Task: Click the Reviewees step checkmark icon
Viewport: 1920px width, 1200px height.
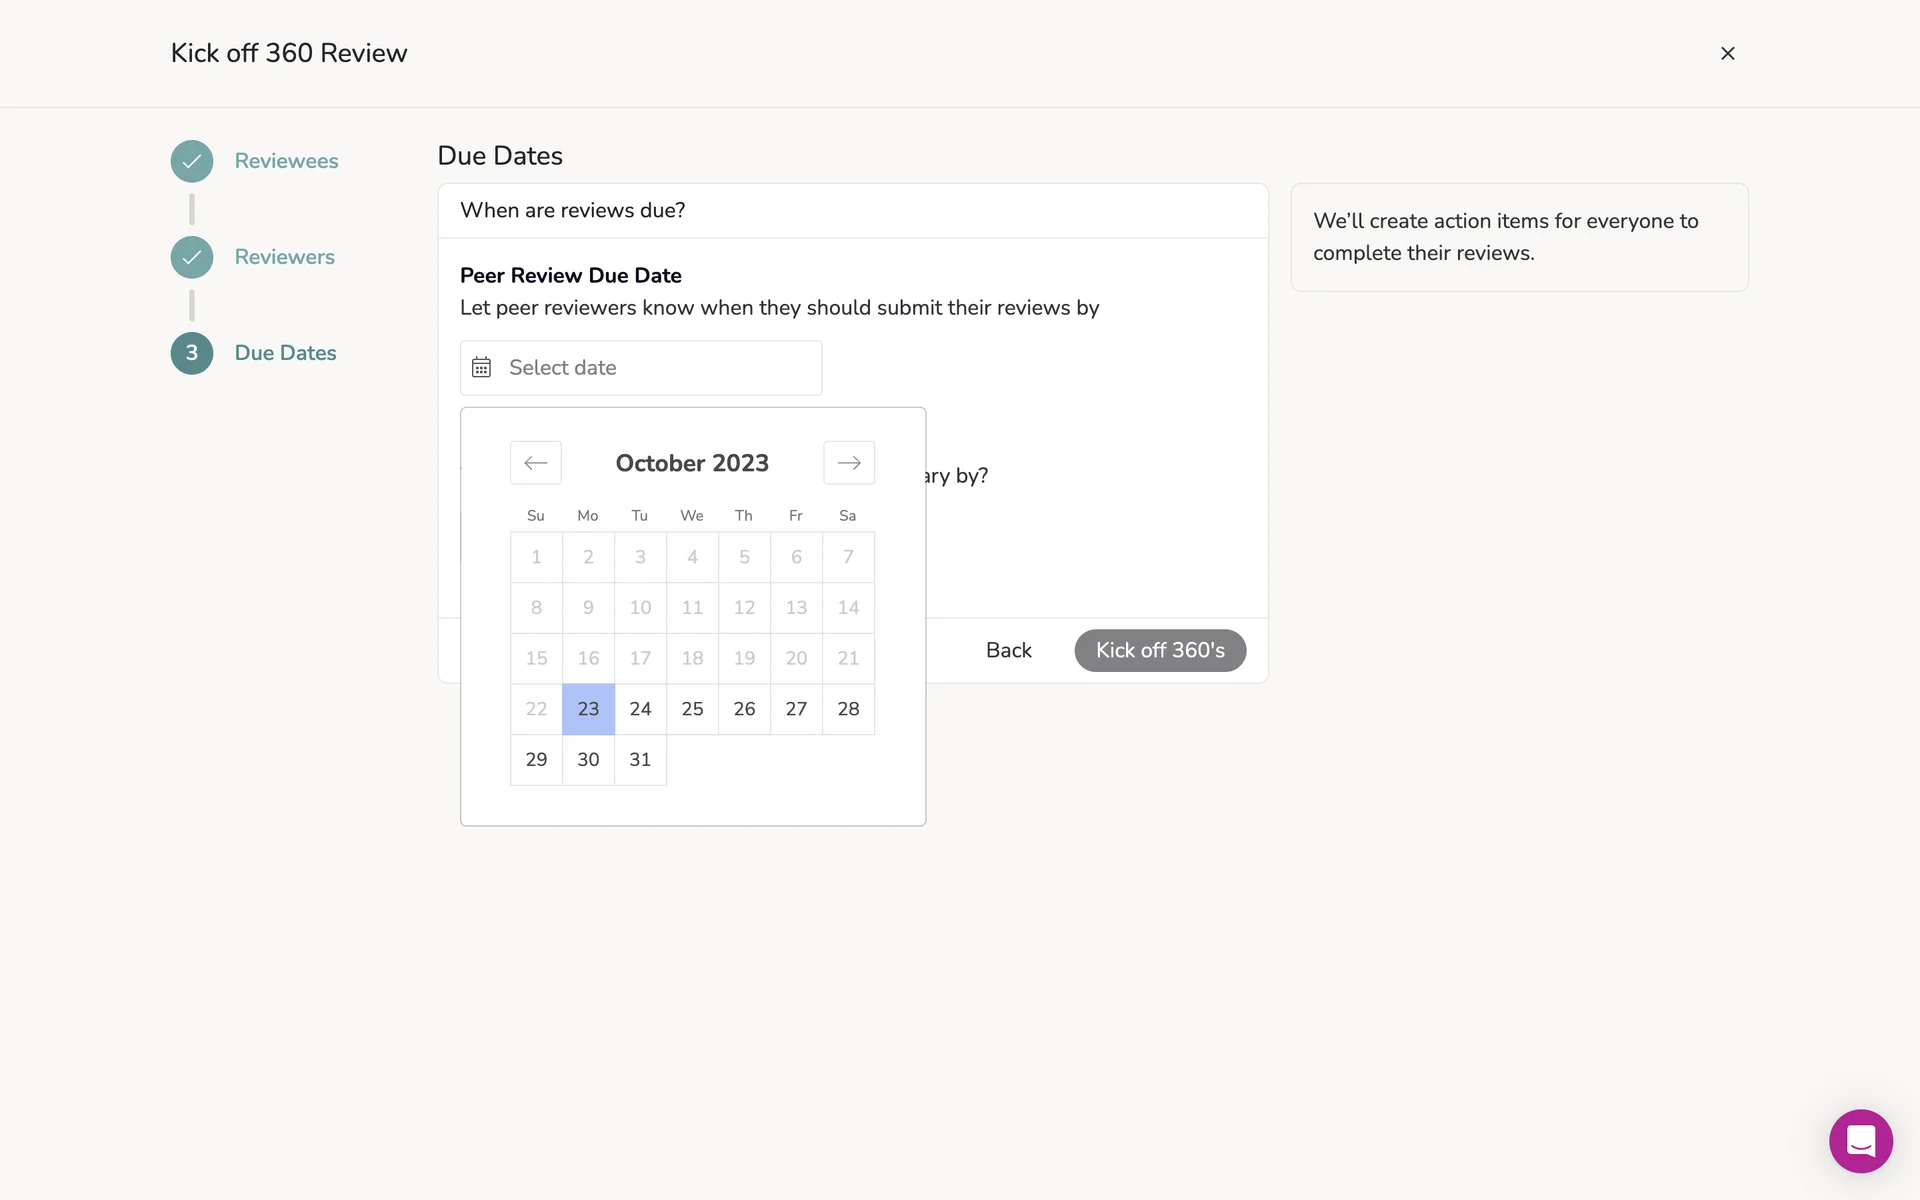Action: pos(192,161)
